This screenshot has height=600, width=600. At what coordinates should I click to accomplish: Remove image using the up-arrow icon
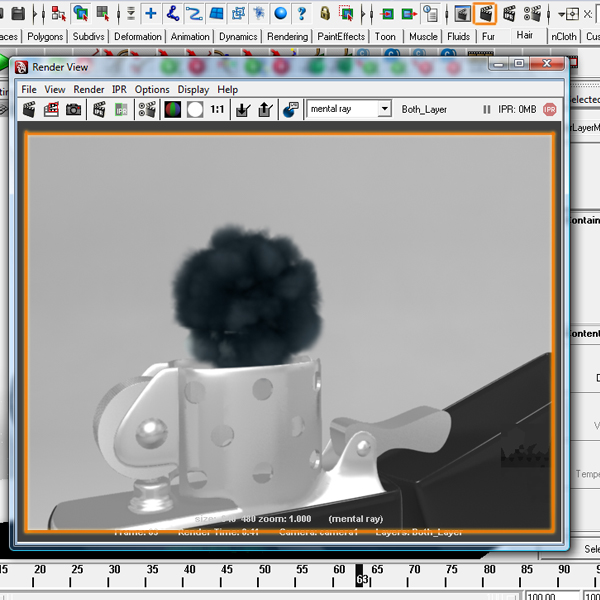[265, 110]
